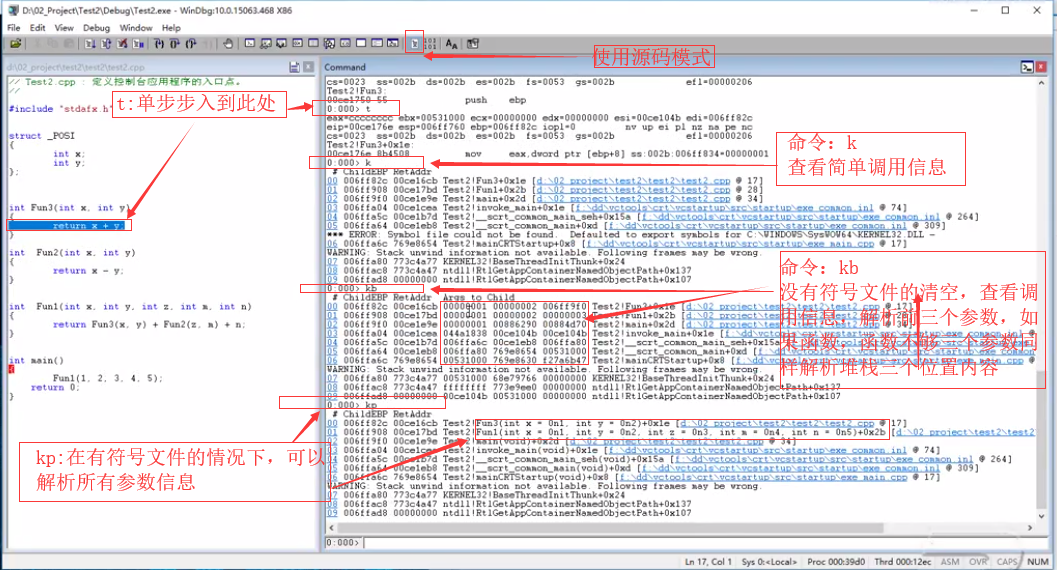This screenshot has width=1057, height=570.
Task: Enable Source mode on toolbar icon
Action: coord(415,44)
